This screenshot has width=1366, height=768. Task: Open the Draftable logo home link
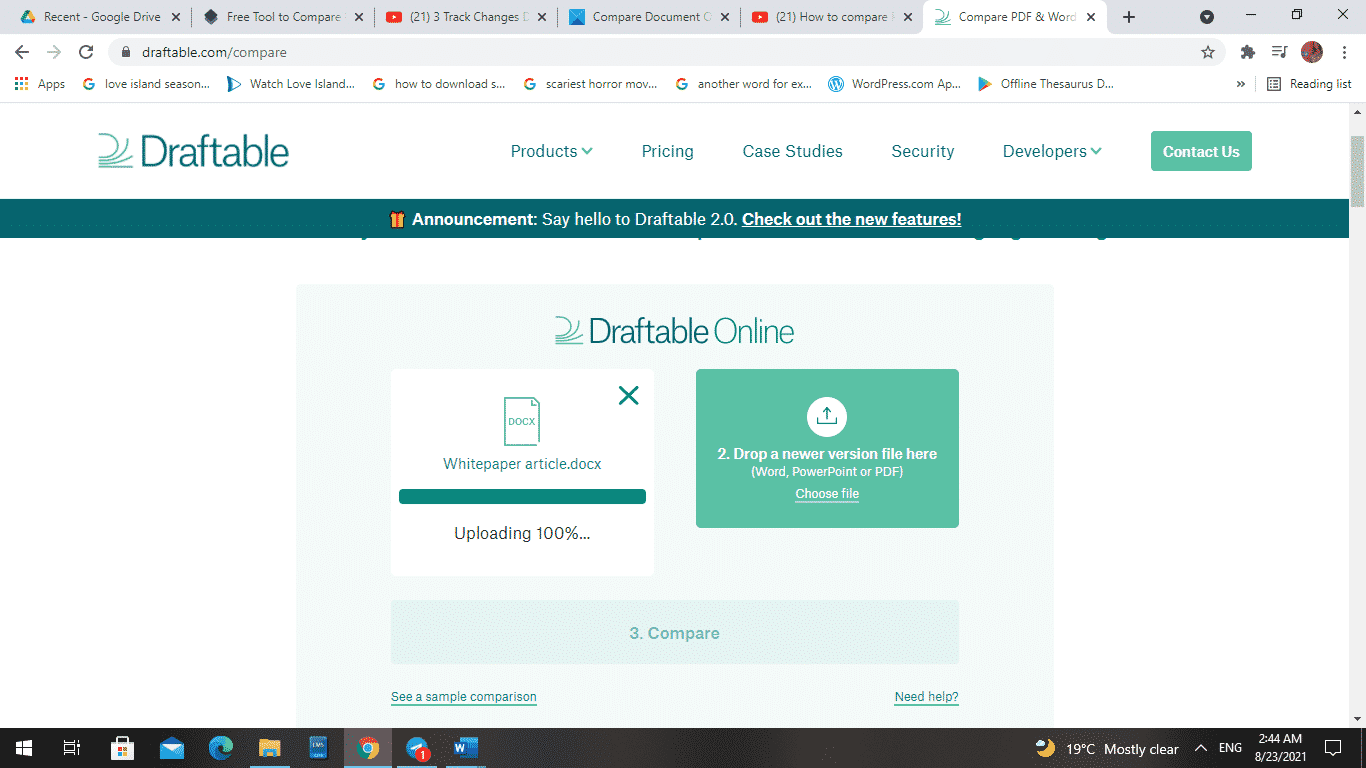pyautogui.click(x=193, y=151)
